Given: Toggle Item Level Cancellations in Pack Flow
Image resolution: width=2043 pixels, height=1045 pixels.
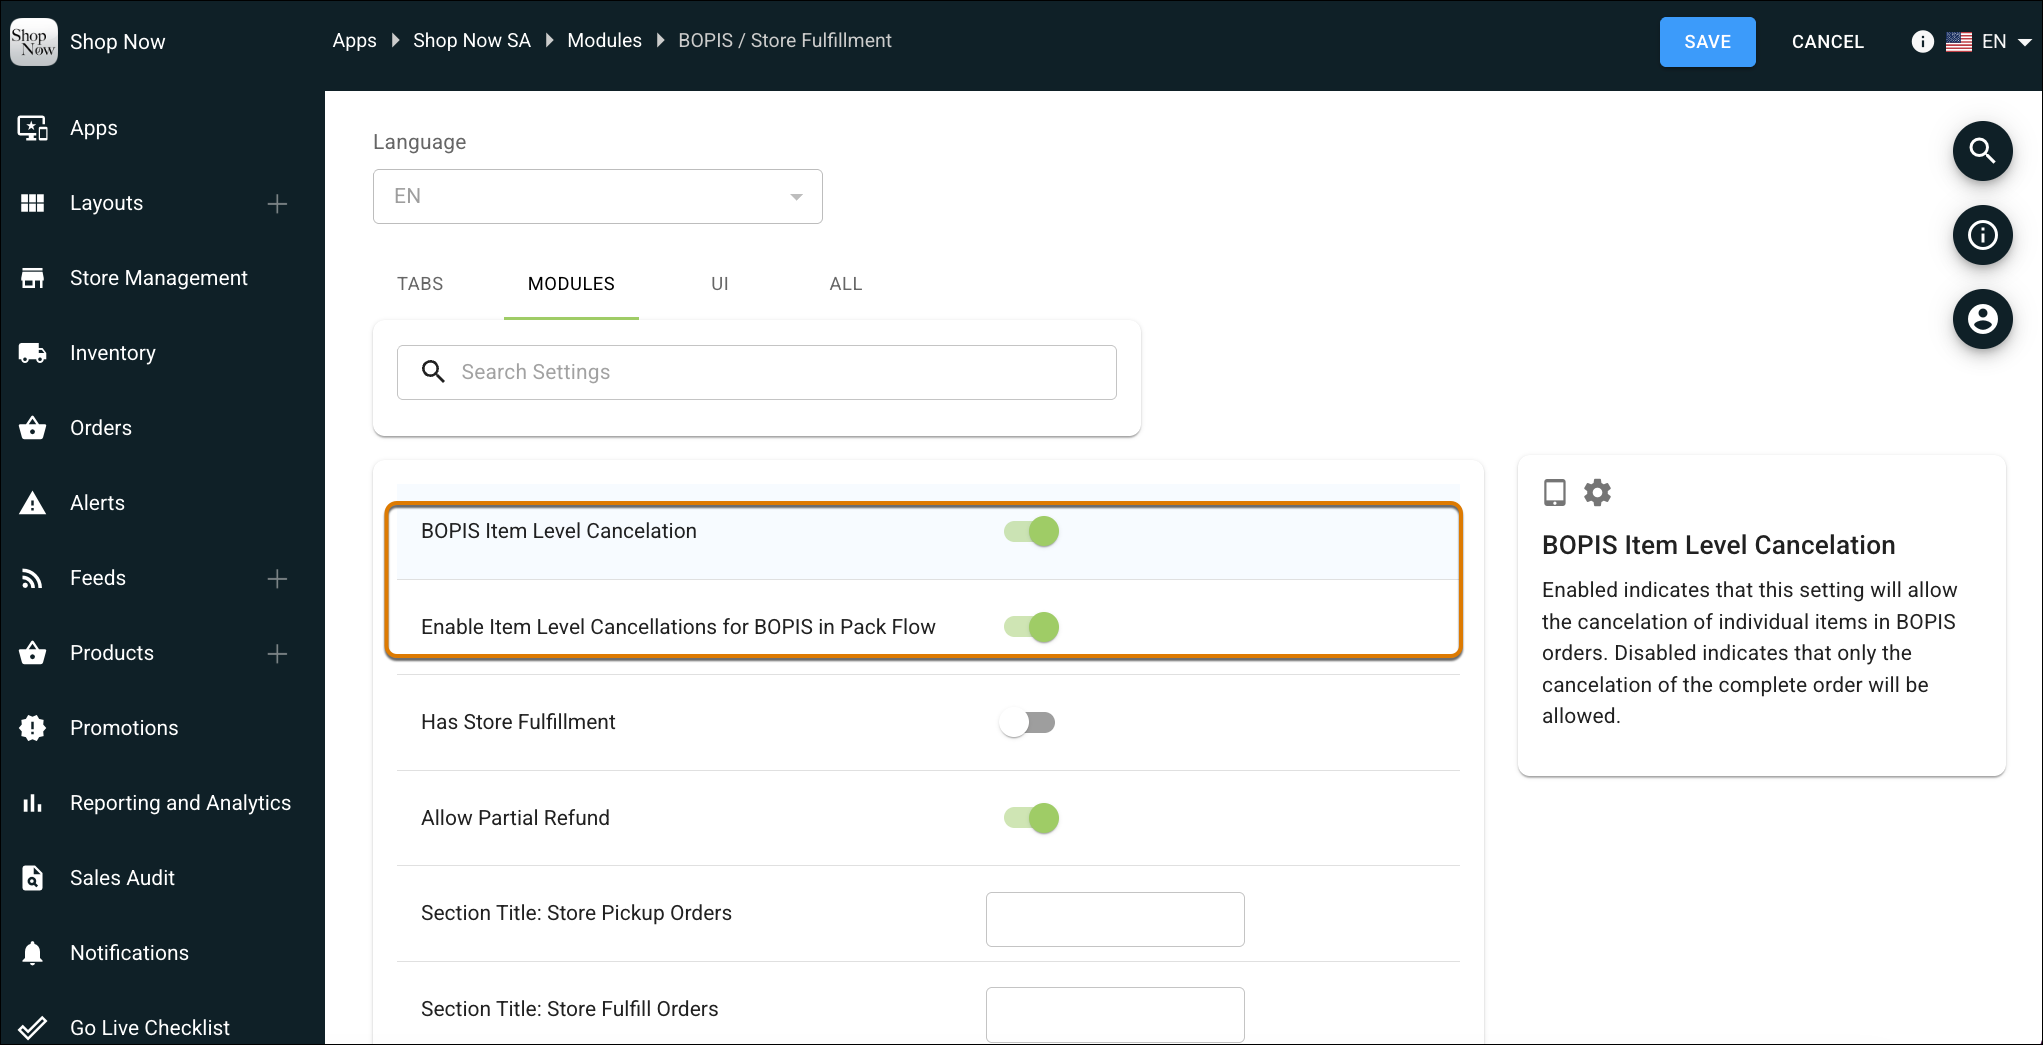Looking at the screenshot, I should pos(1031,627).
